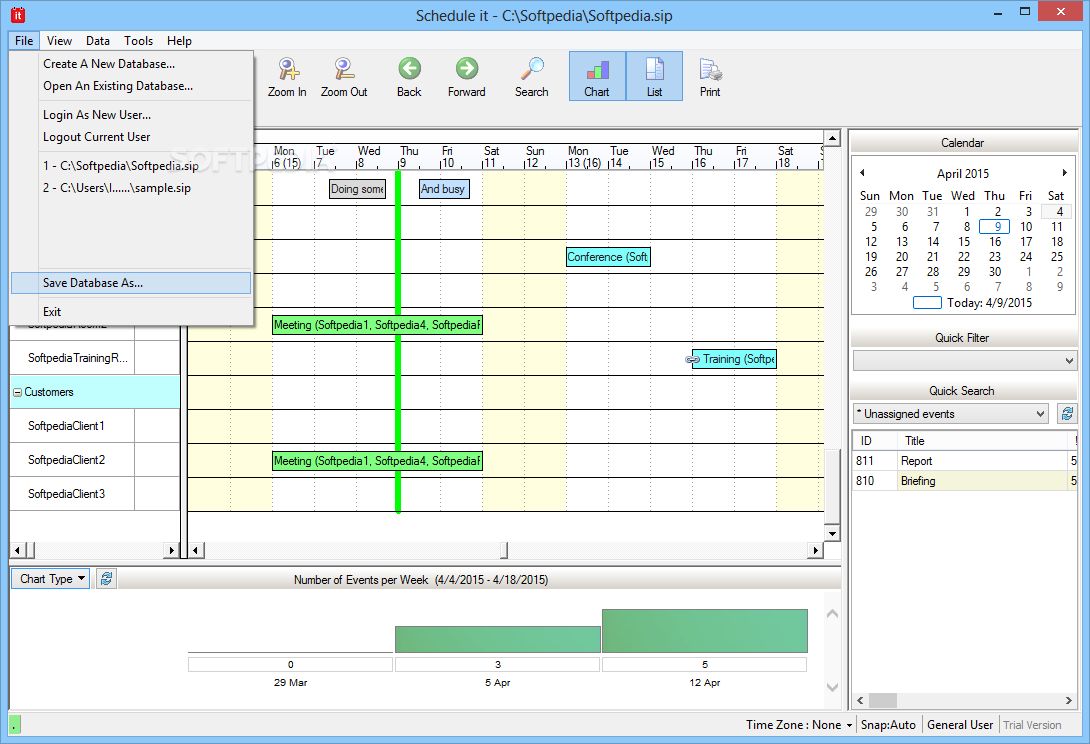Image resolution: width=1090 pixels, height=744 pixels.
Task: Open the Tools menu
Action: click(x=138, y=40)
